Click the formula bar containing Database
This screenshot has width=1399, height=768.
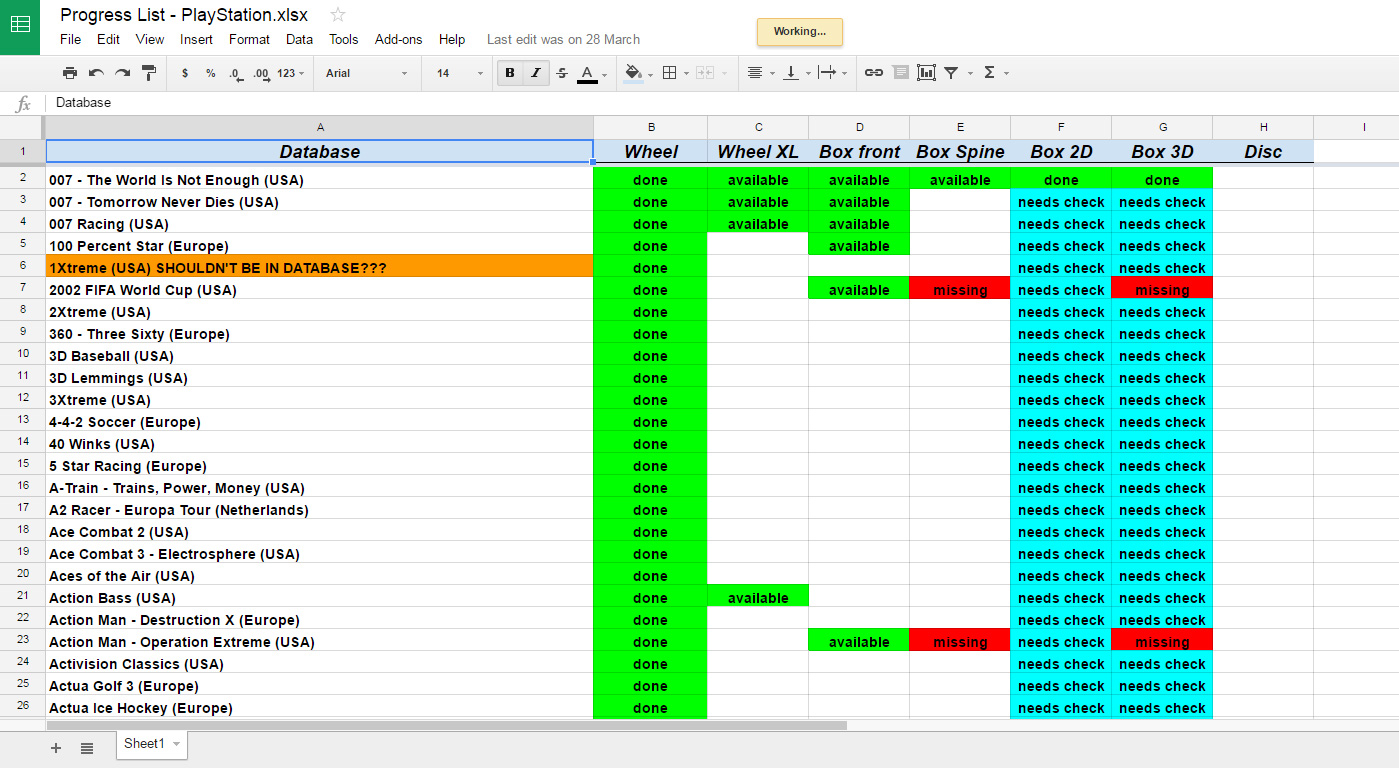[720, 103]
